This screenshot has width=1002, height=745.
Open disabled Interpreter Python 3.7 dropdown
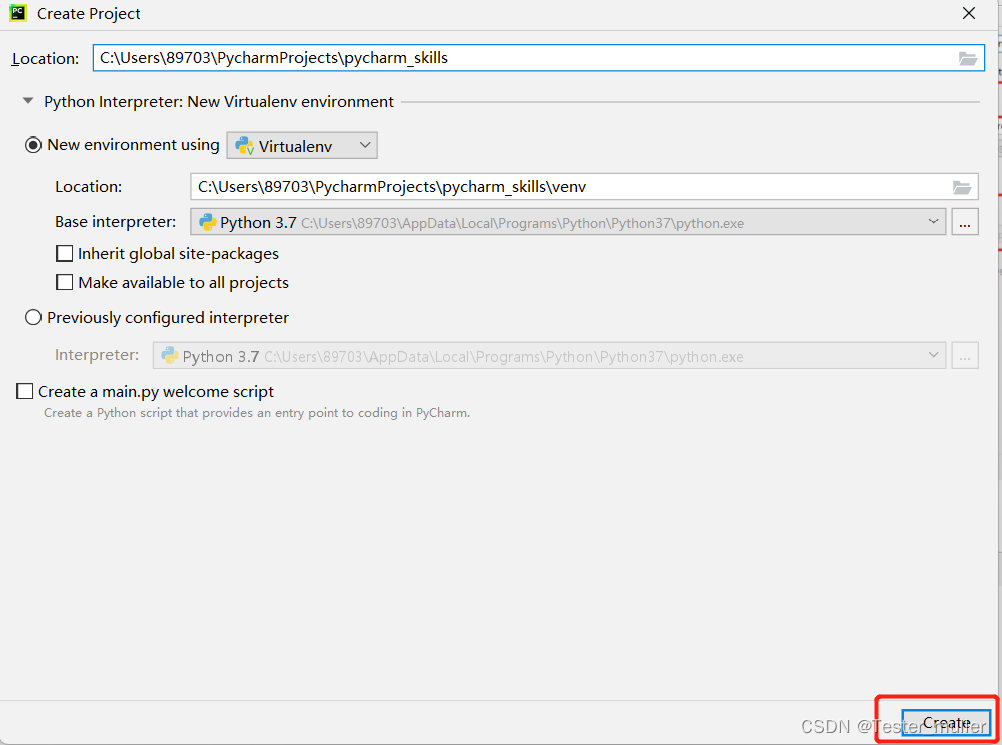549,356
